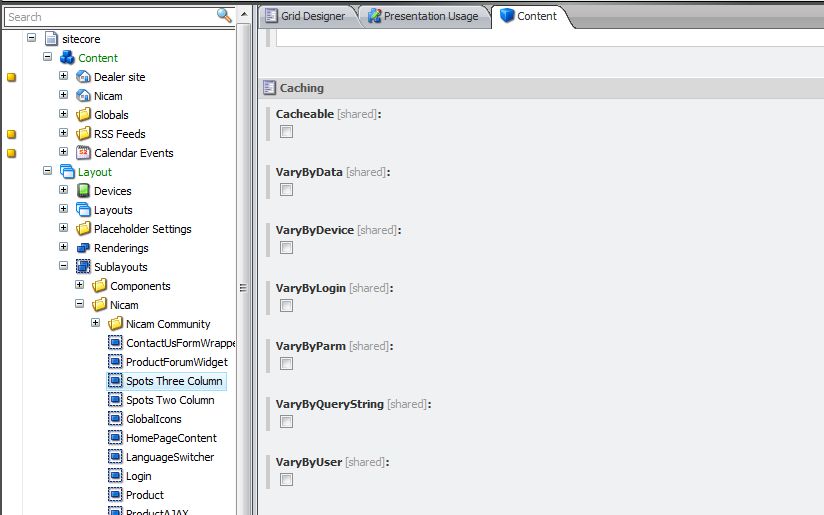
Task: Click the Layout node icon
Action: tap(67, 171)
